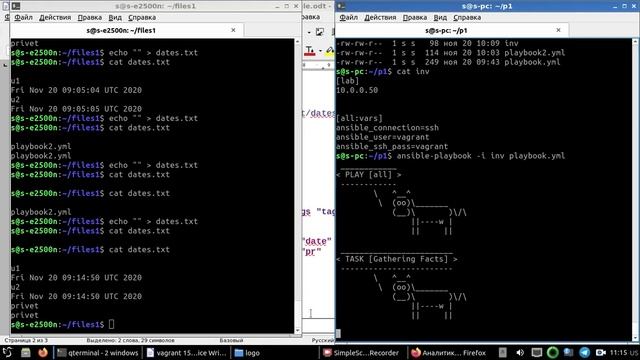Open Файл menu in the ~/p1 terminal
The image size is (640, 360).
click(x=349, y=18)
